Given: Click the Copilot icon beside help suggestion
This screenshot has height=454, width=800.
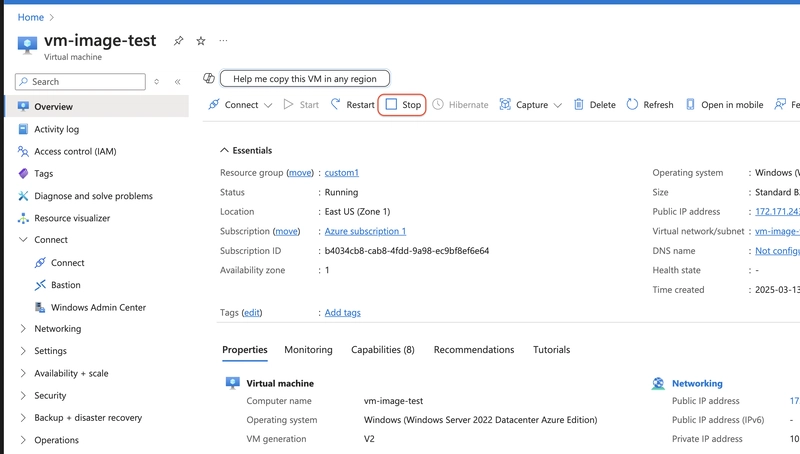Looking at the screenshot, I should click(209, 78).
